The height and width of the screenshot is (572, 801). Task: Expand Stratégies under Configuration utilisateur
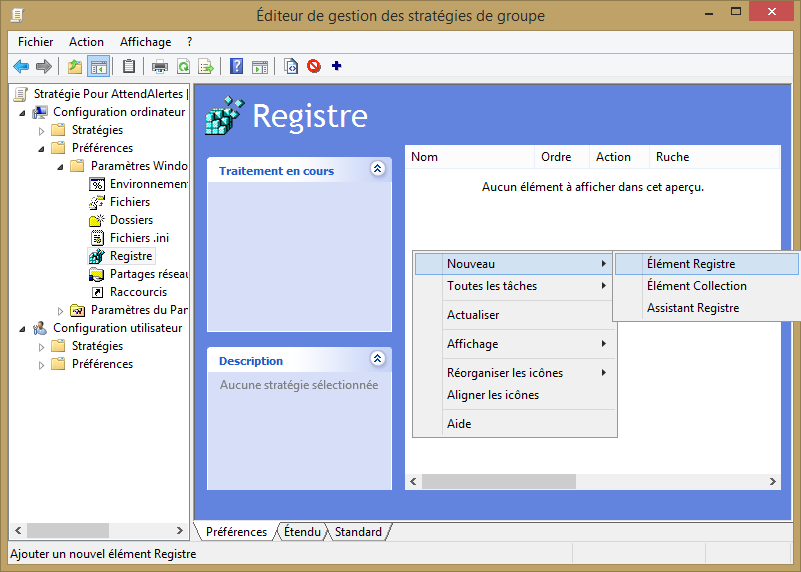click(x=41, y=347)
